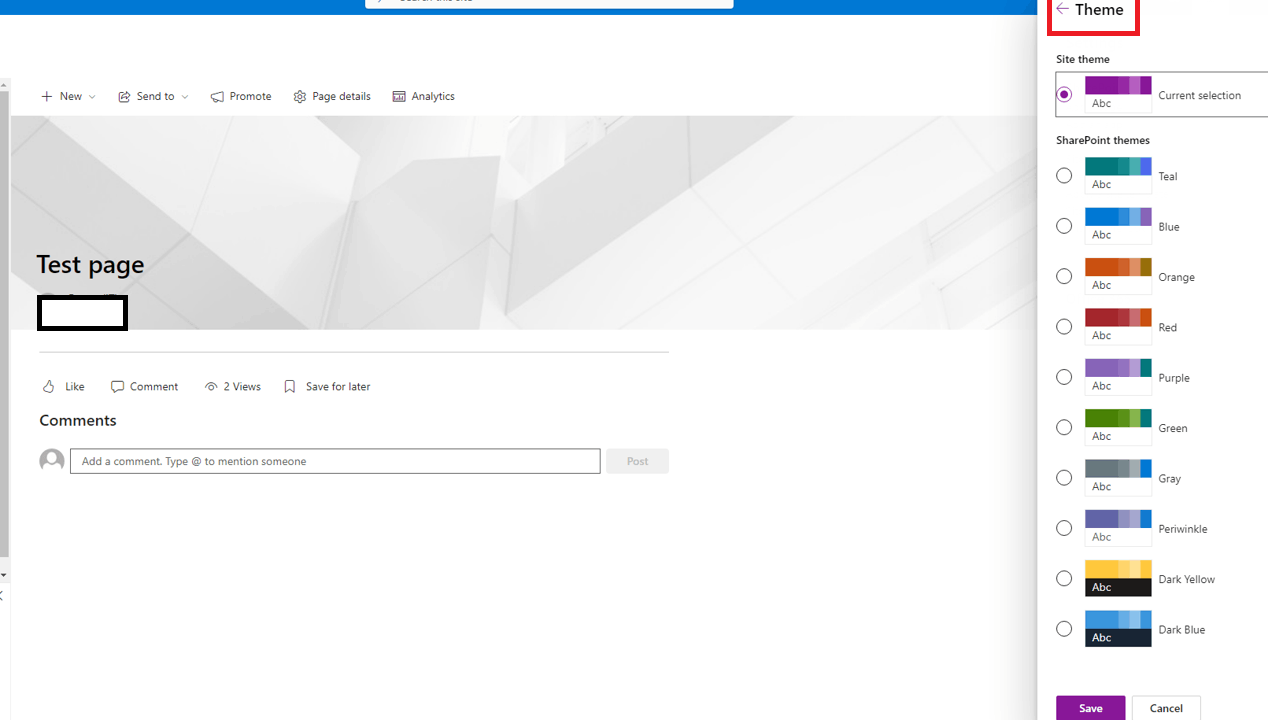Click the Orange theme color swatch
This screenshot has height=720, width=1268.
(1118, 276)
